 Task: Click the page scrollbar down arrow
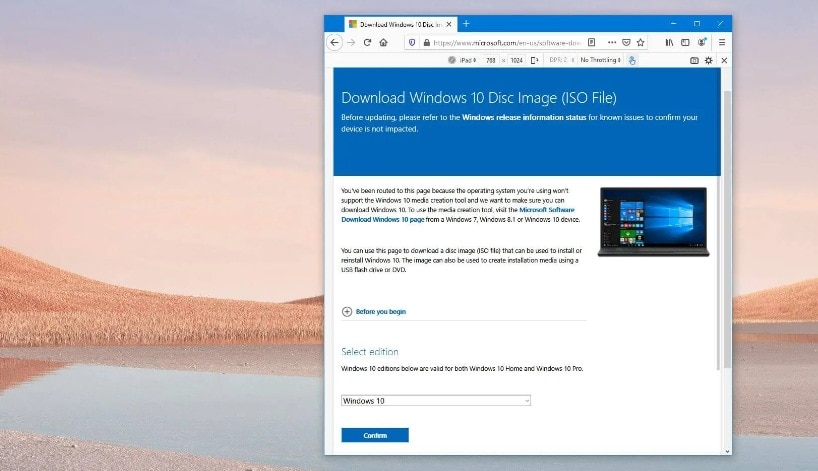727,452
